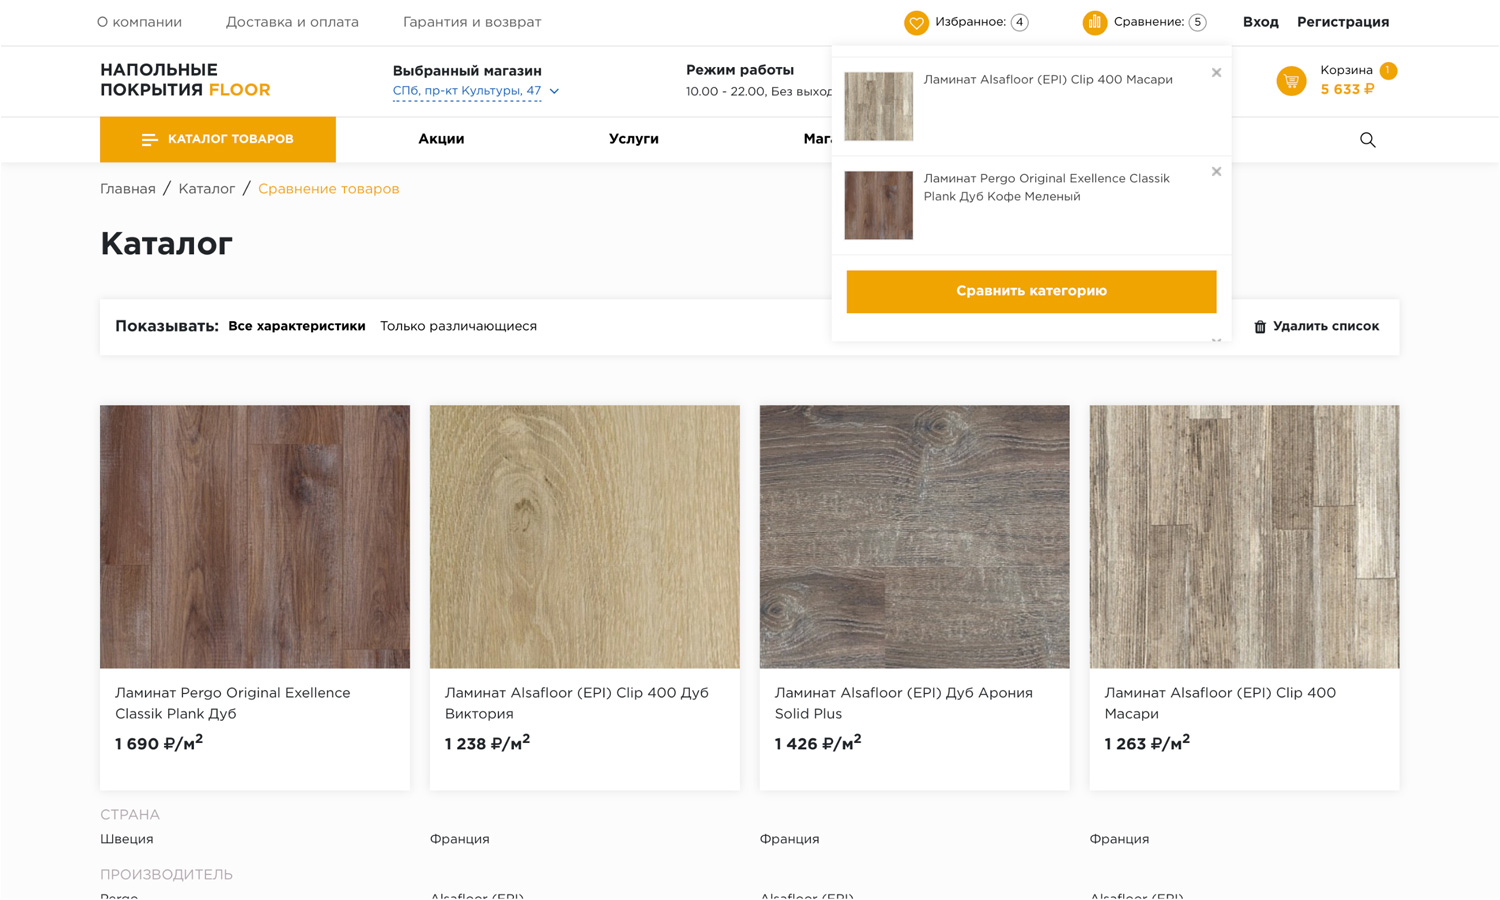Click the orange comparison chart icon
Viewport: 1500px width, 900px height.
pos(1094,22)
